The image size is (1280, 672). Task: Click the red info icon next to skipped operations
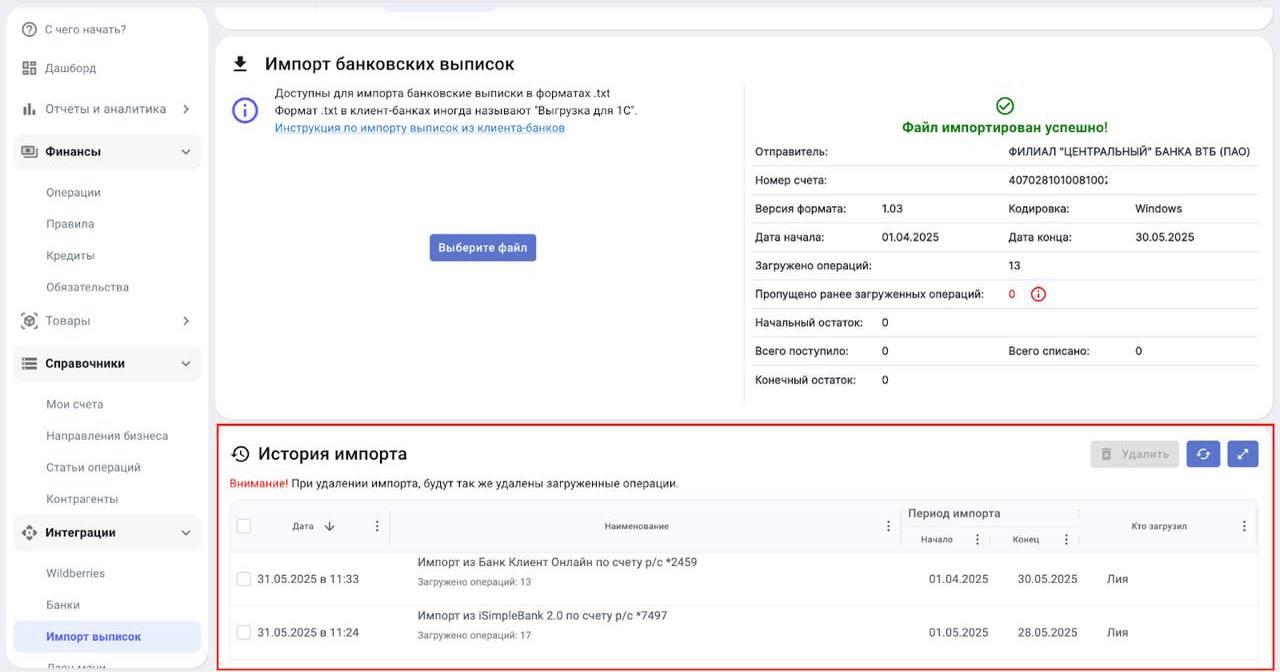1038,294
